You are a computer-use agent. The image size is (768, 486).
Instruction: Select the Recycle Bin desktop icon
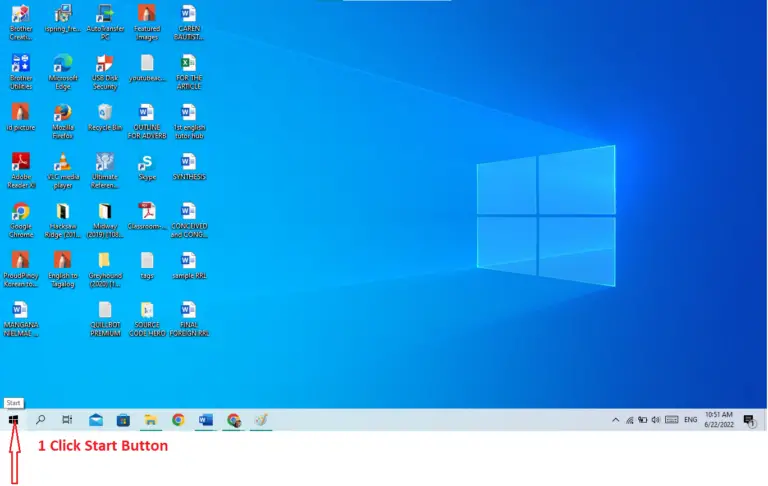click(105, 116)
